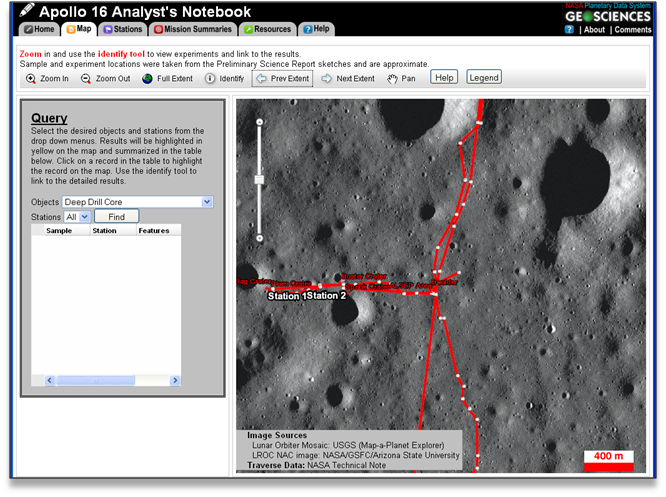This screenshot has height=497, width=666.
Task: Activate the Identify tool
Action: click(x=224, y=78)
